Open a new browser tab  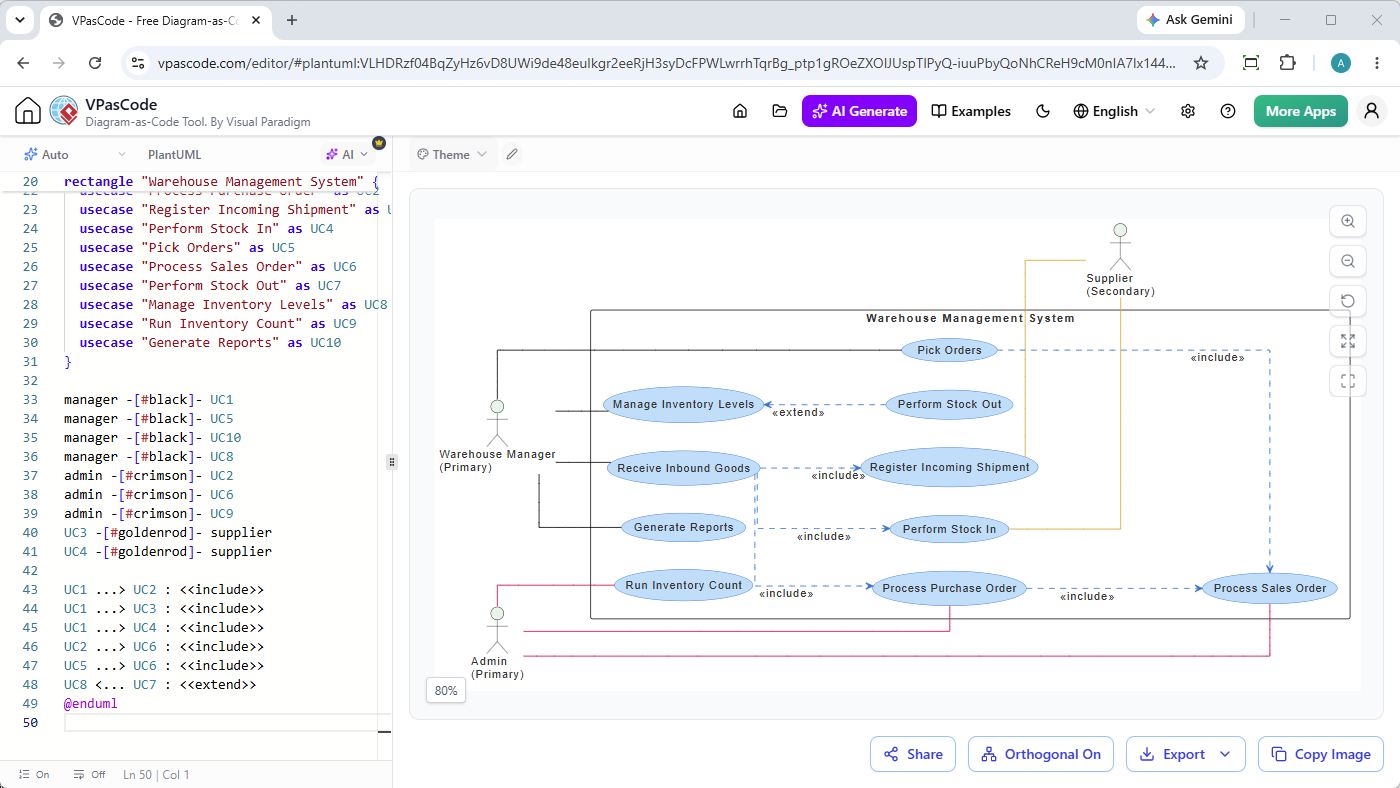pos(292,20)
